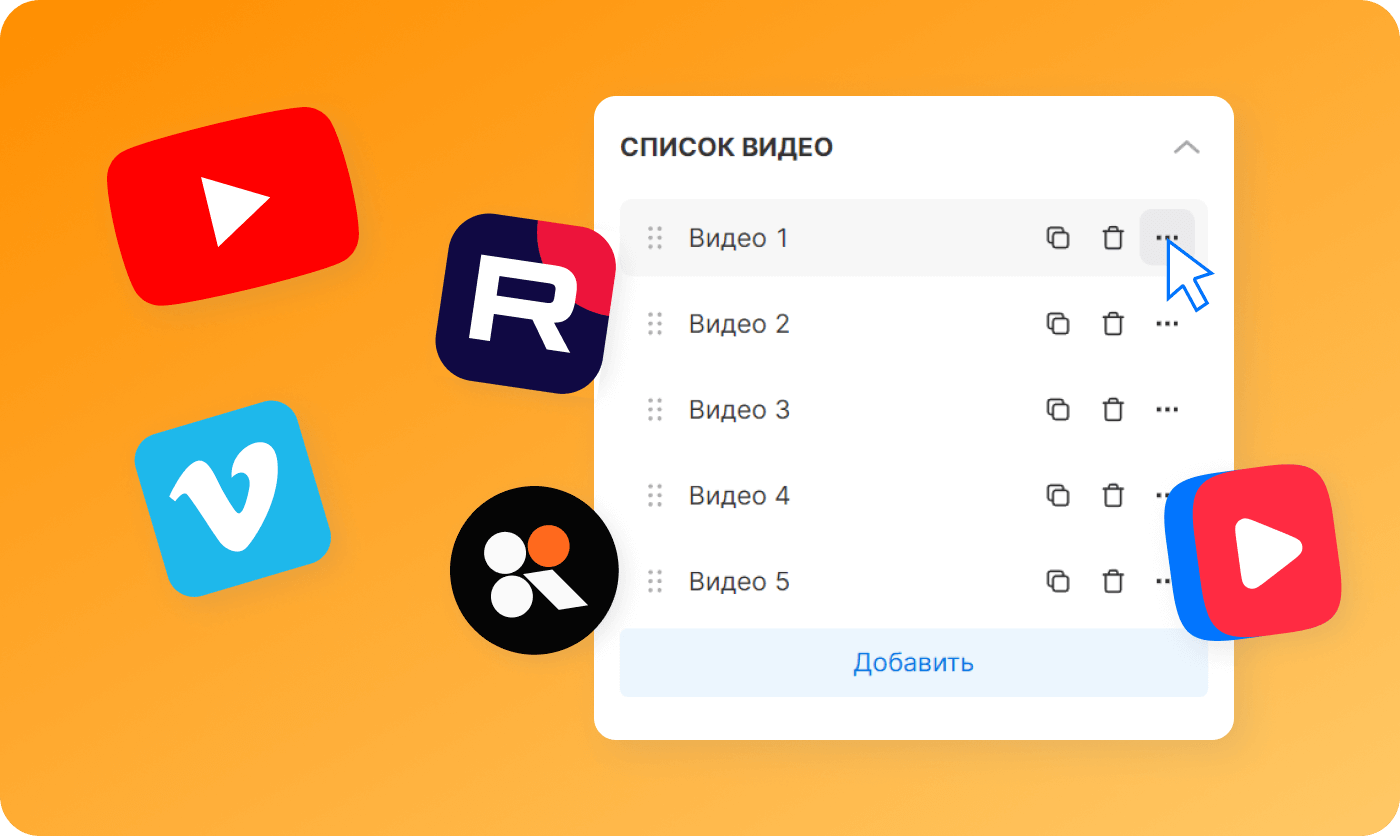Click the drag handle of Видео 2
Viewport: 1400px width, 836px height.
655,324
